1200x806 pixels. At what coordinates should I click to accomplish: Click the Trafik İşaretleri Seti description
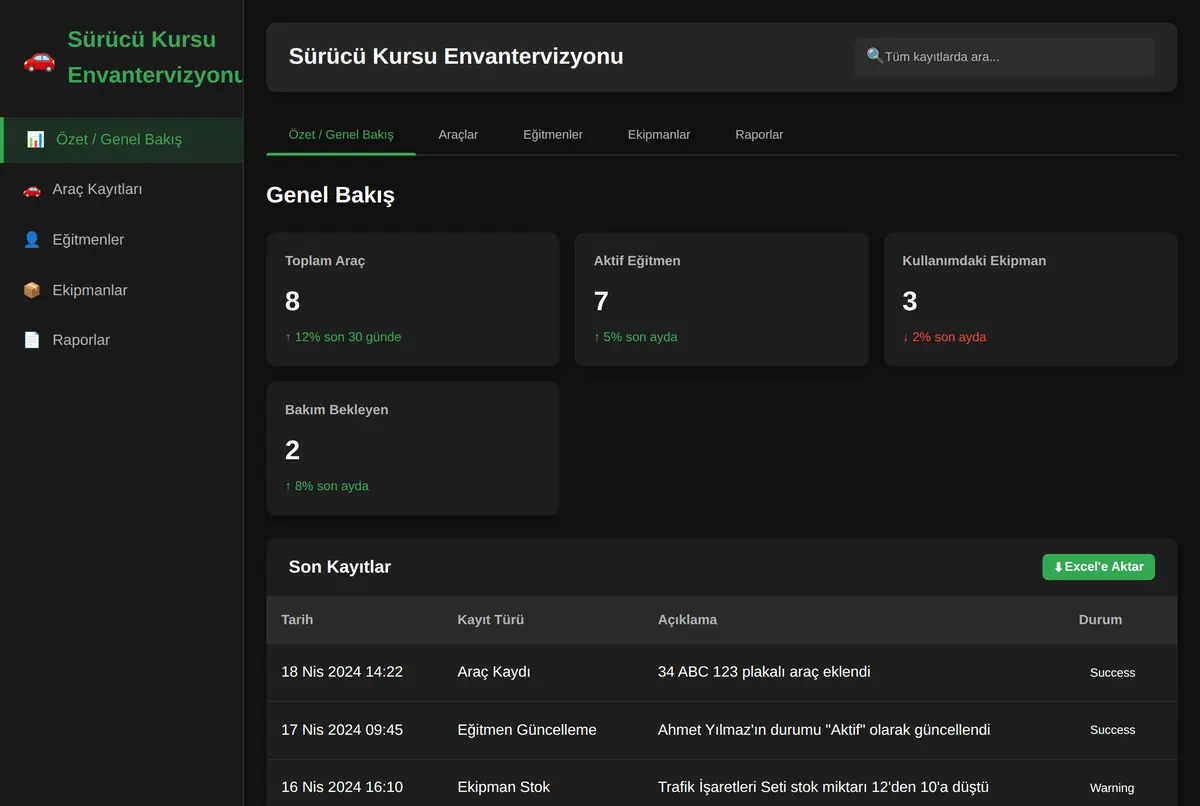(x=823, y=787)
